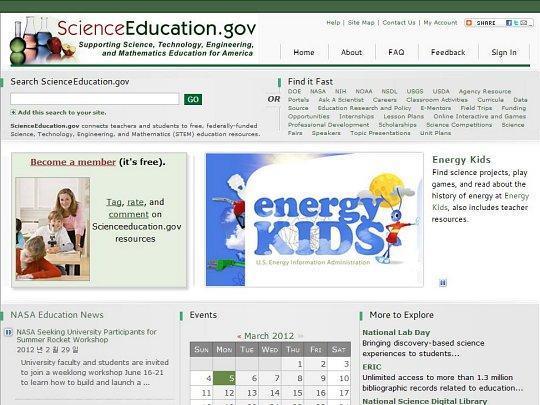Open the Science Competitions link
The image size is (540, 405).
coord(459,125)
